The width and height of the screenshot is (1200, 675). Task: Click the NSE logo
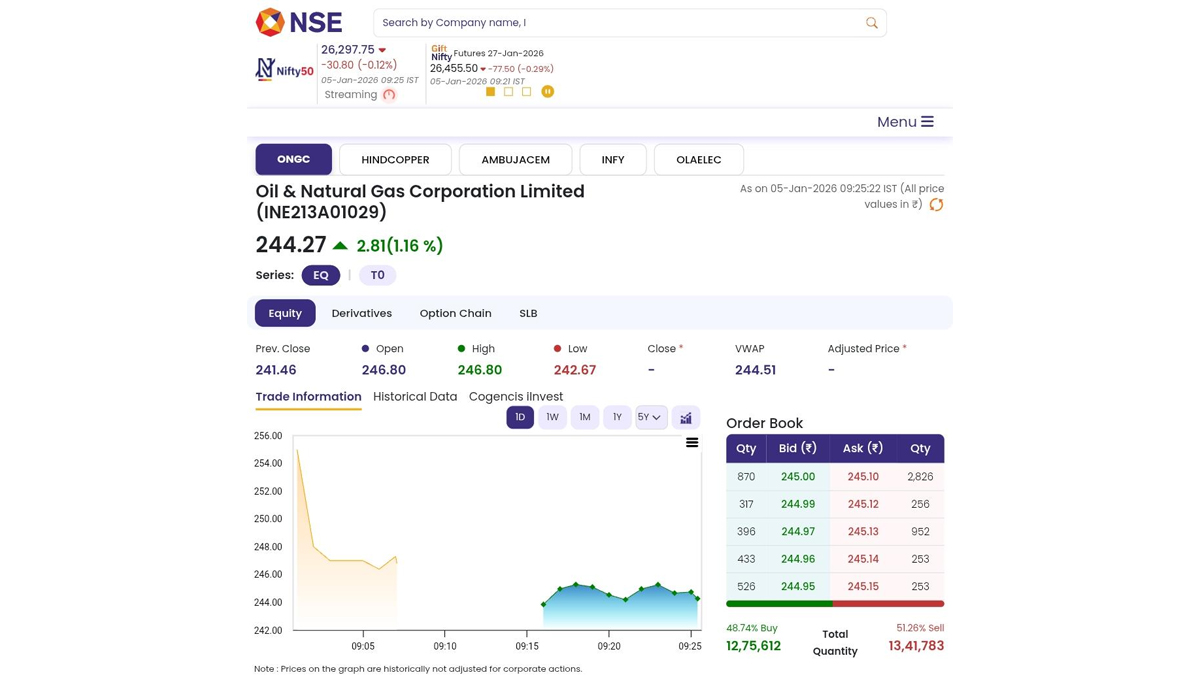pyautogui.click(x=298, y=22)
